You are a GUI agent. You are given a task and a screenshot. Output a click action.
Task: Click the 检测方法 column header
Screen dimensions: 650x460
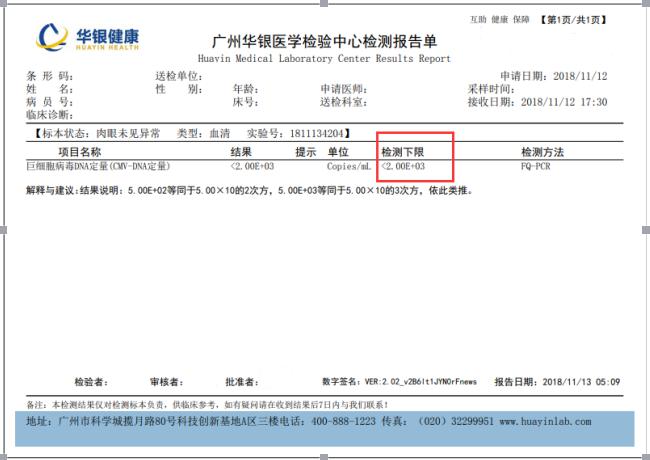point(542,152)
